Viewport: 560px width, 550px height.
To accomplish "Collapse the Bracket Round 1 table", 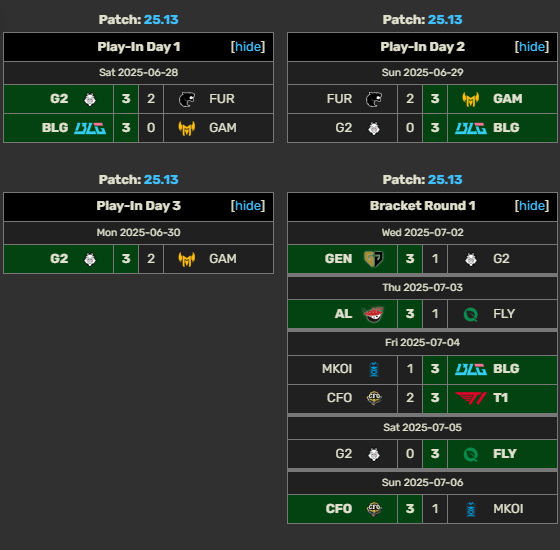I will (x=532, y=206).
